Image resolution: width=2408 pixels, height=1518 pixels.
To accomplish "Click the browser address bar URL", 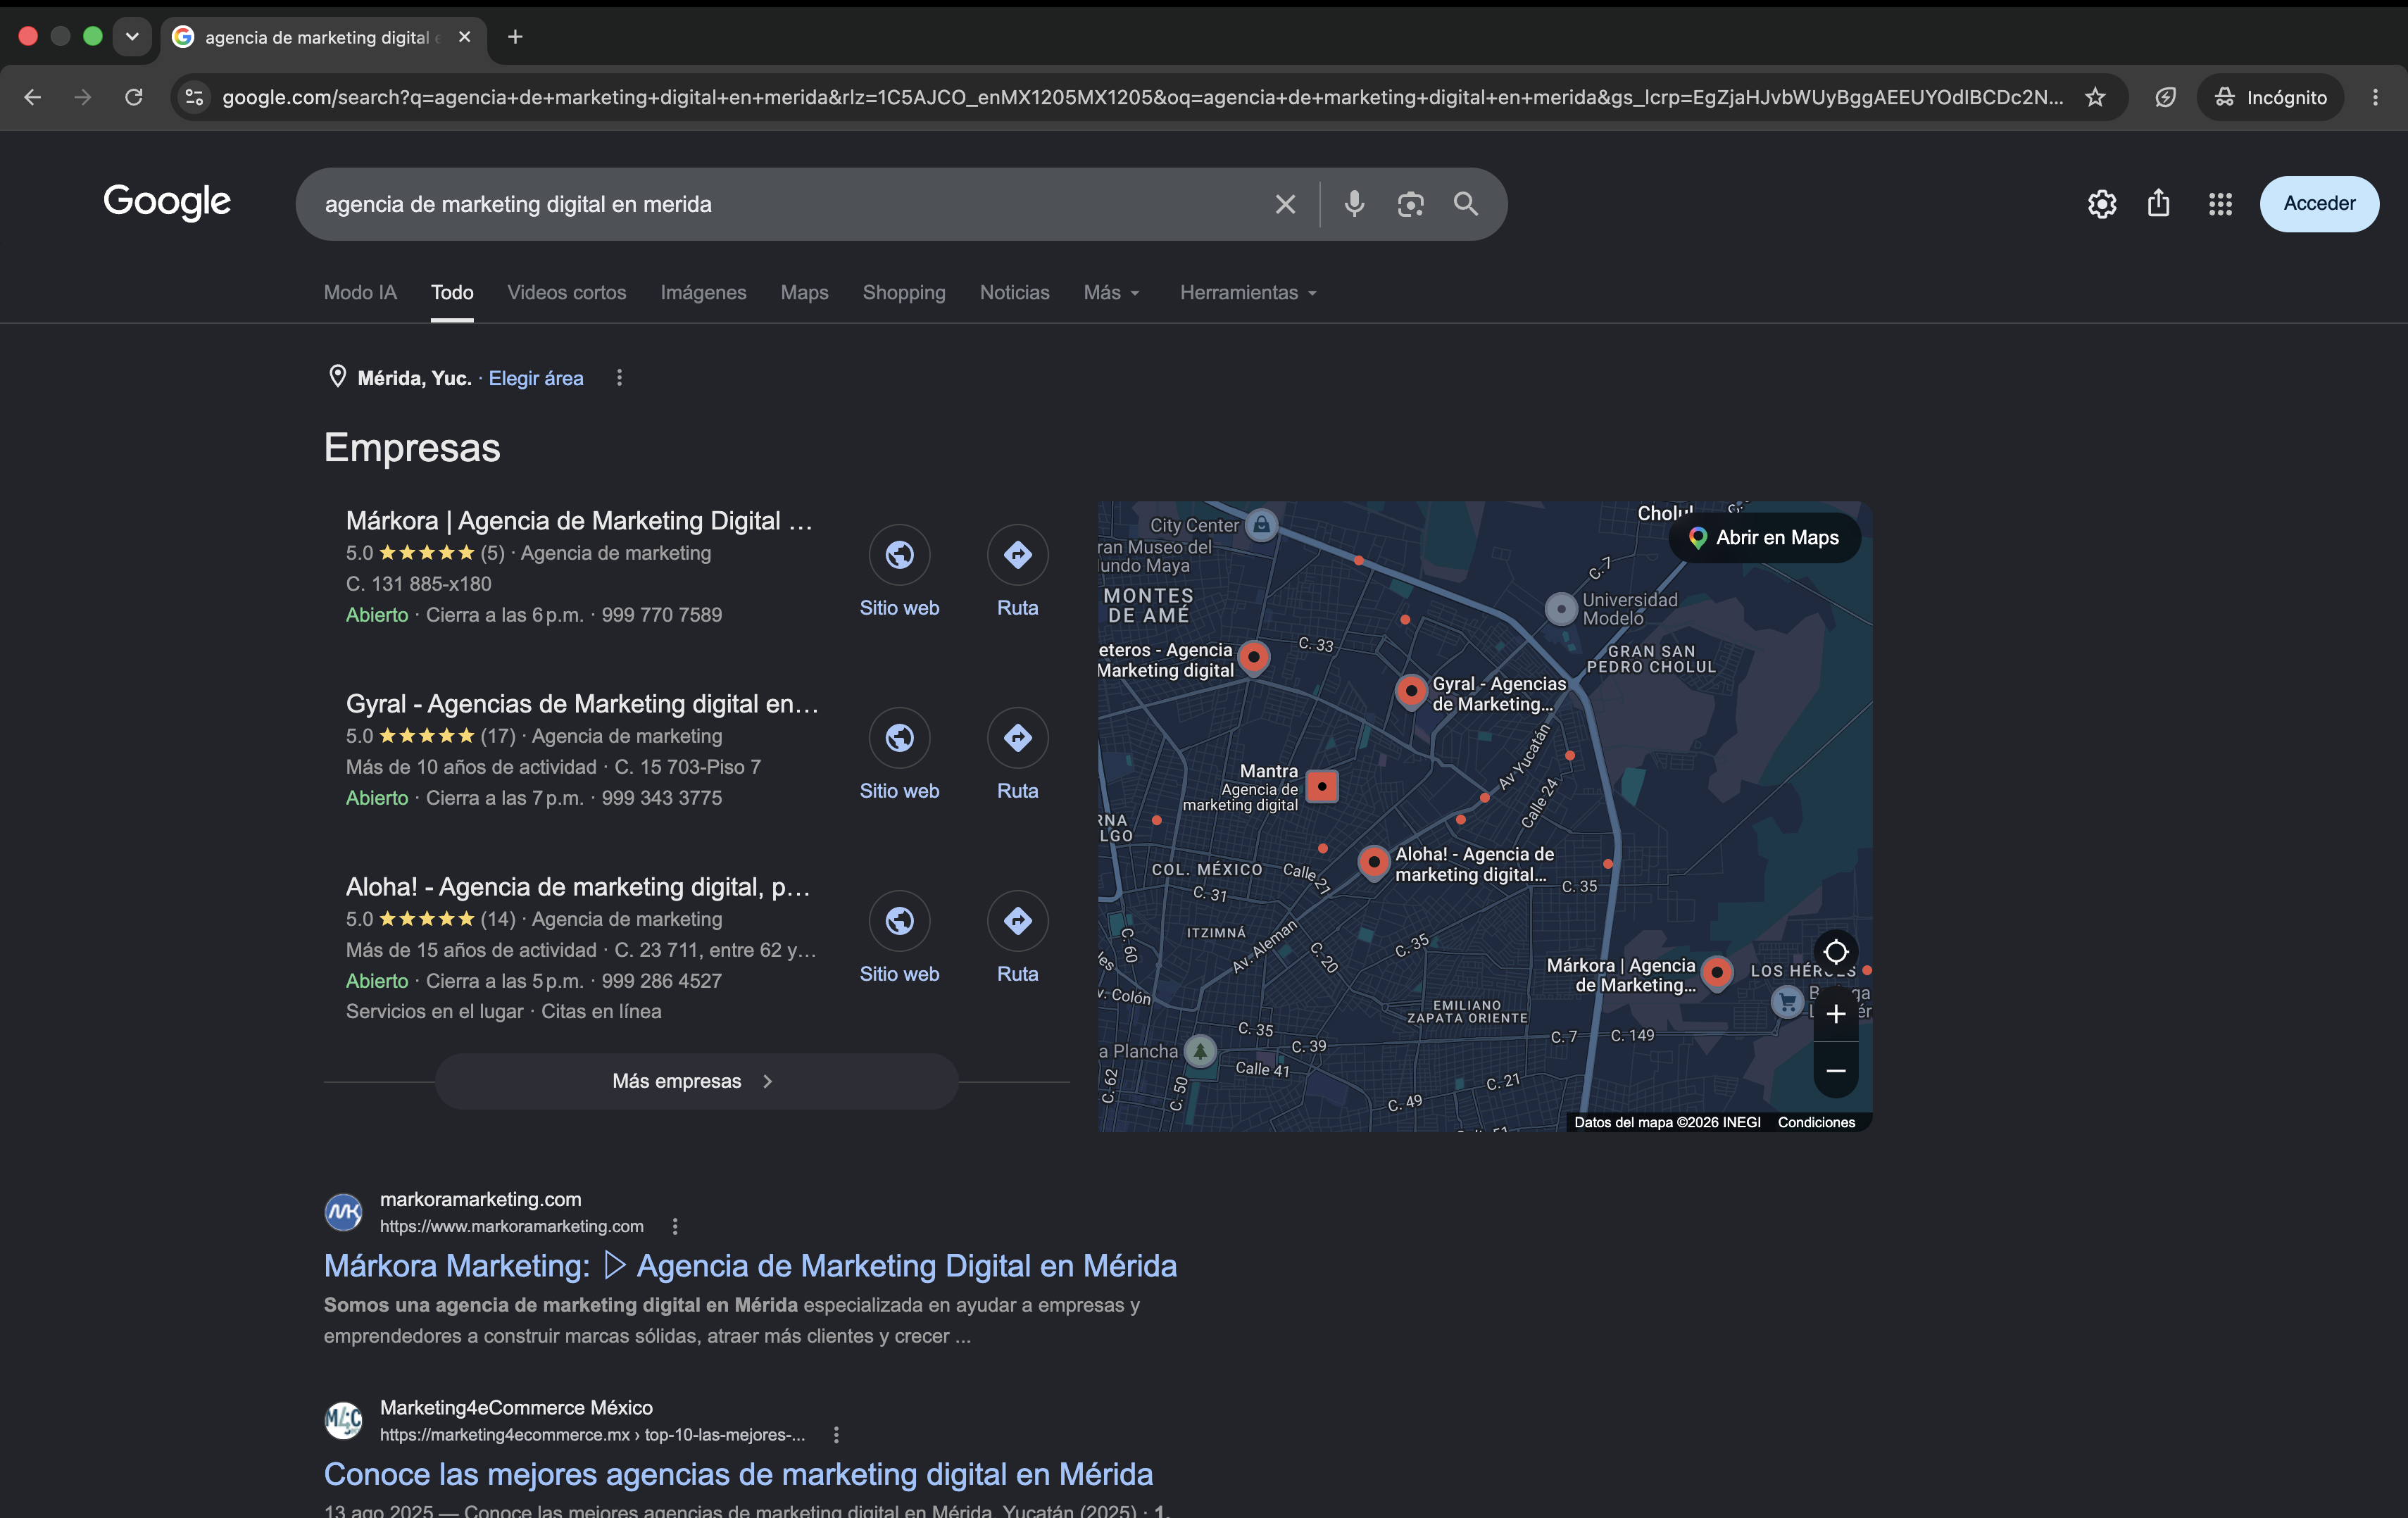I will 1142,97.
